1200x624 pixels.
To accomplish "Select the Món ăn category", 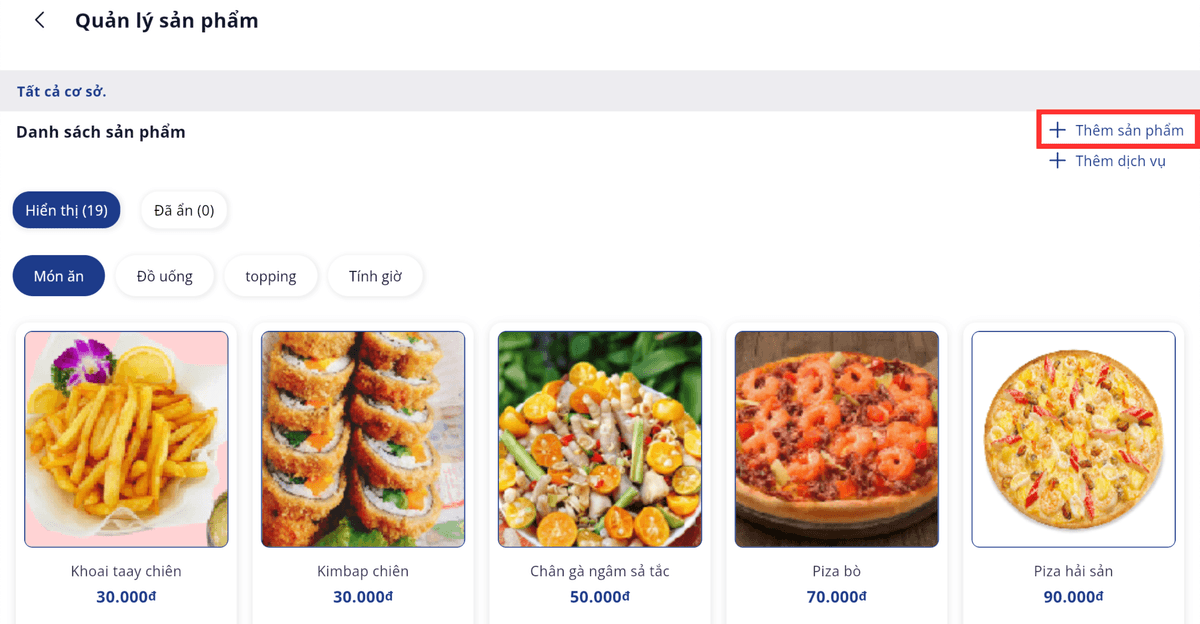I will (x=58, y=276).
